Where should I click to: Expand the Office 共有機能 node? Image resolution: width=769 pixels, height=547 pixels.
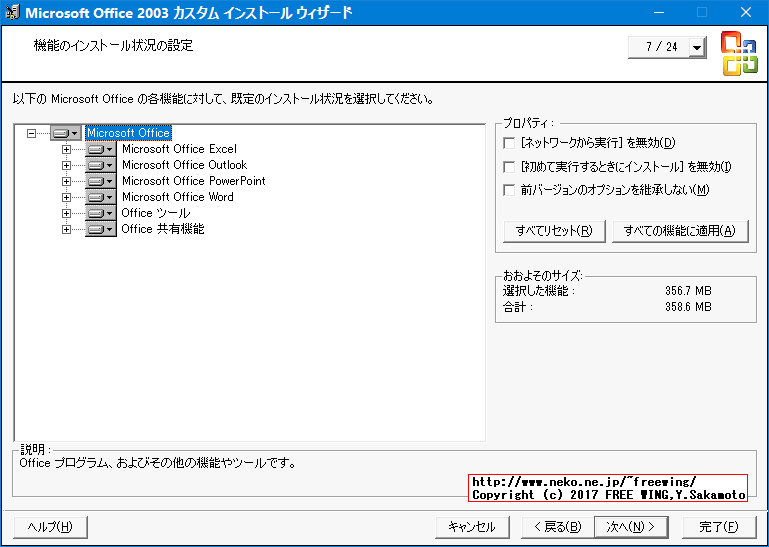(x=66, y=230)
